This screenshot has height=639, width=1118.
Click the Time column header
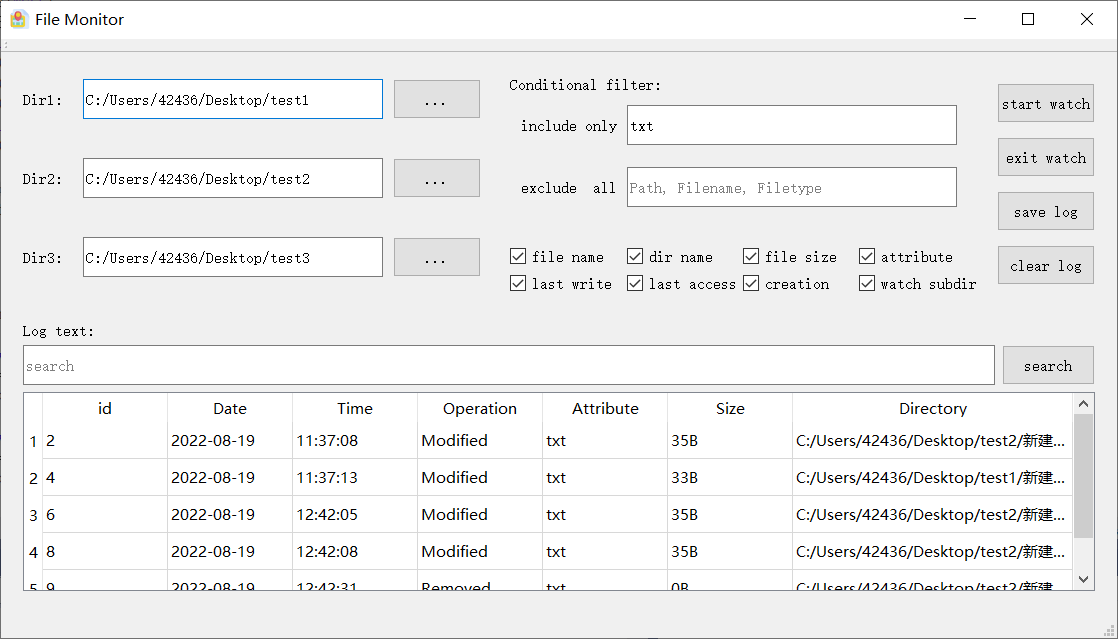click(355, 409)
